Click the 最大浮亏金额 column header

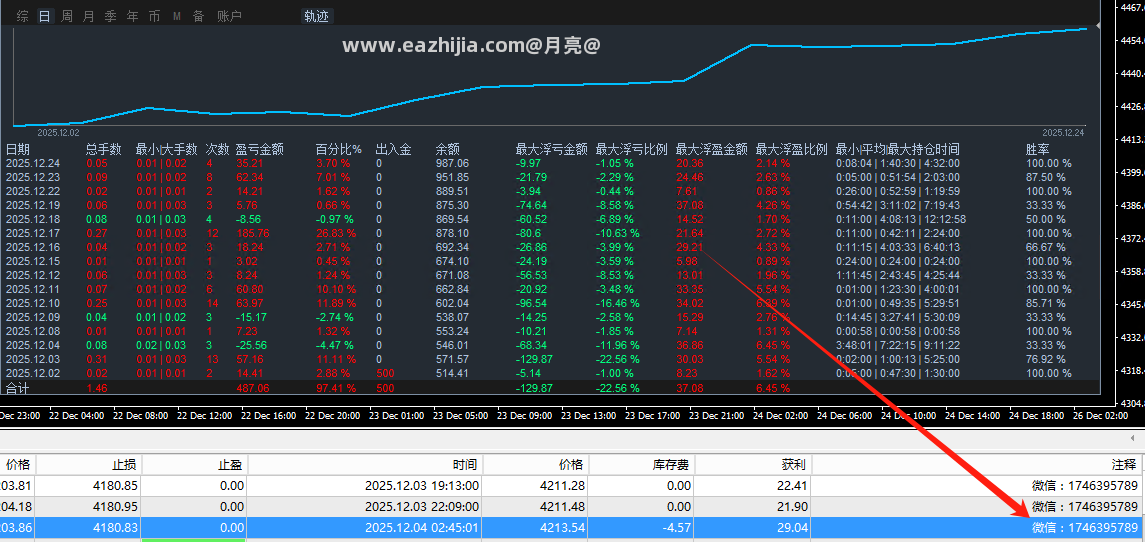click(x=551, y=150)
